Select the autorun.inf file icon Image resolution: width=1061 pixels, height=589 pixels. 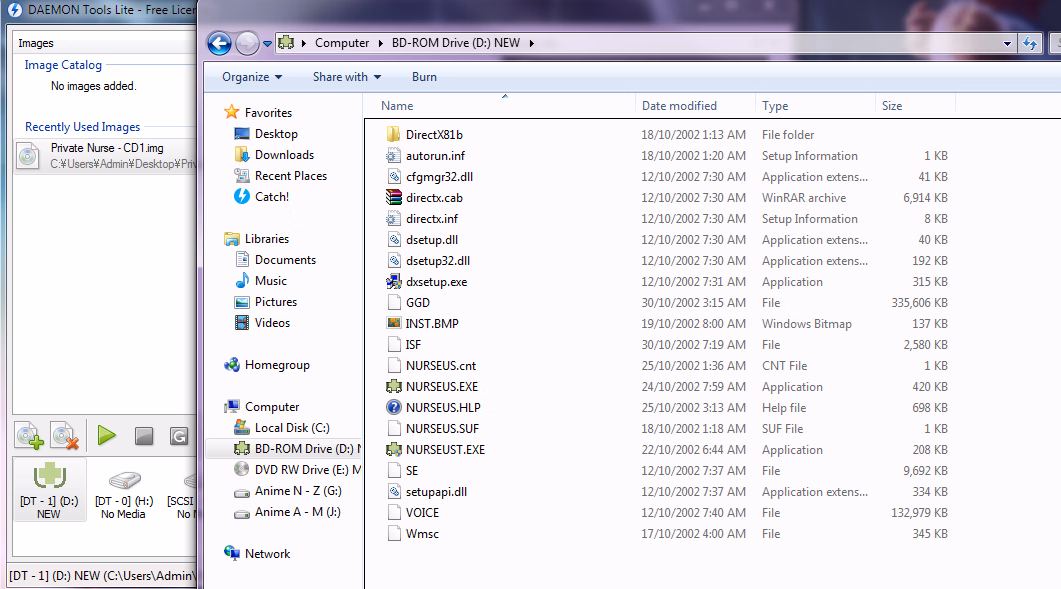pos(394,155)
